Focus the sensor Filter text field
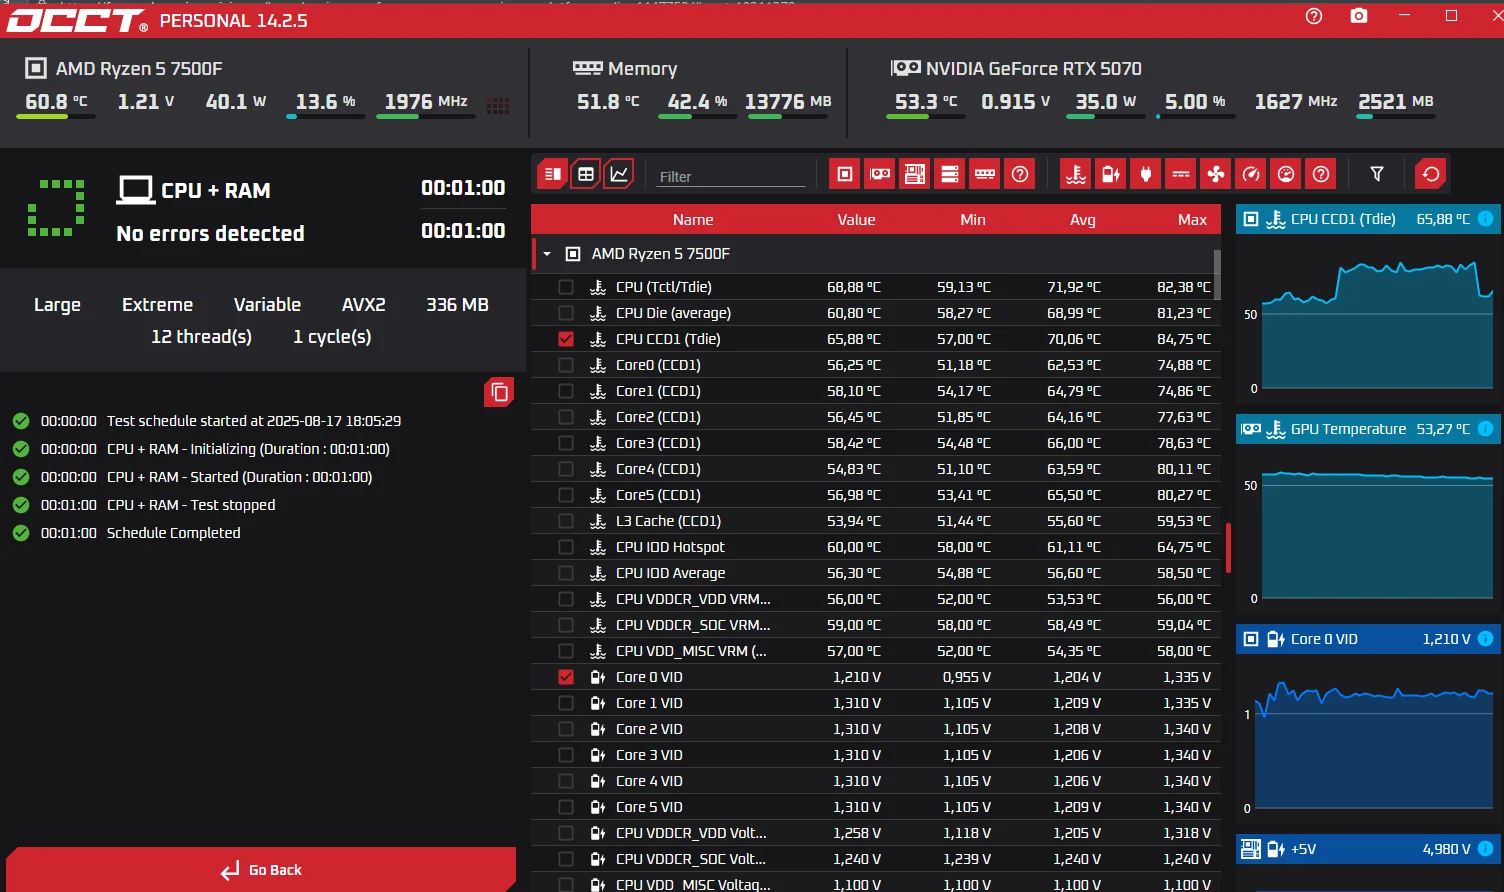 click(x=731, y=176)
